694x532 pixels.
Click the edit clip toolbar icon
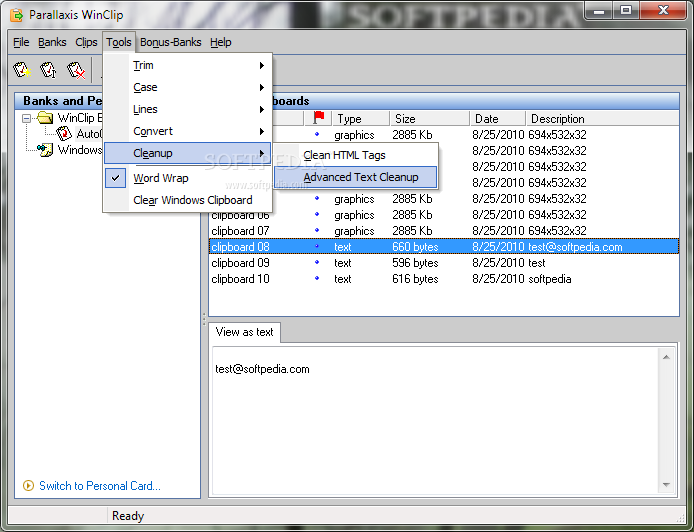click(x=48, y=70)
